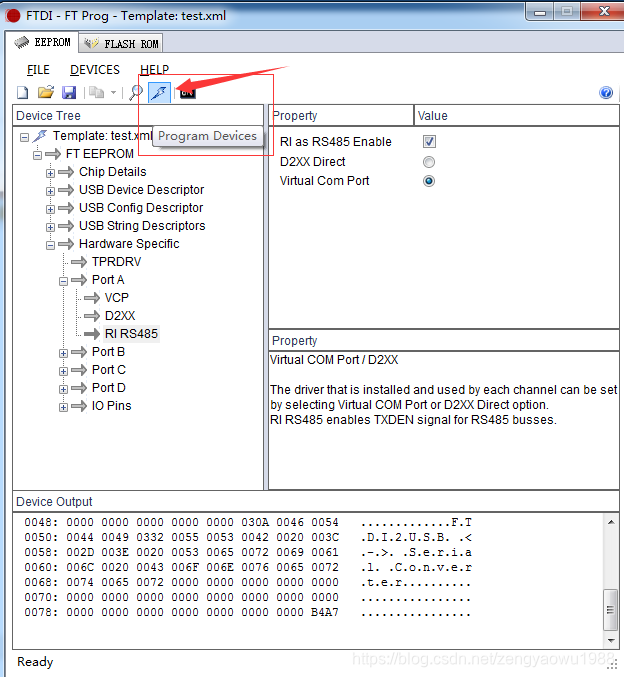Select Hardware Specific tree item
Image resolution: width=624 pixels, height=677 pixels.
click(x=129, y=244)
